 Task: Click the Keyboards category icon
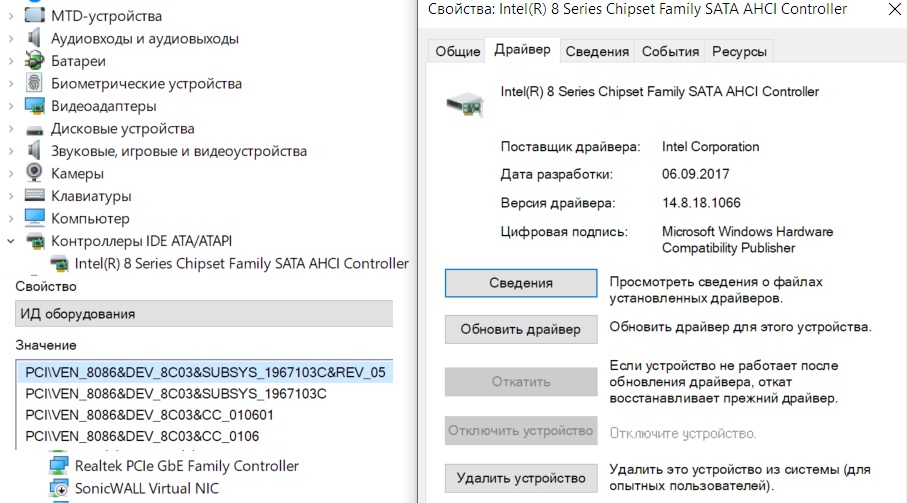[35, 196]
